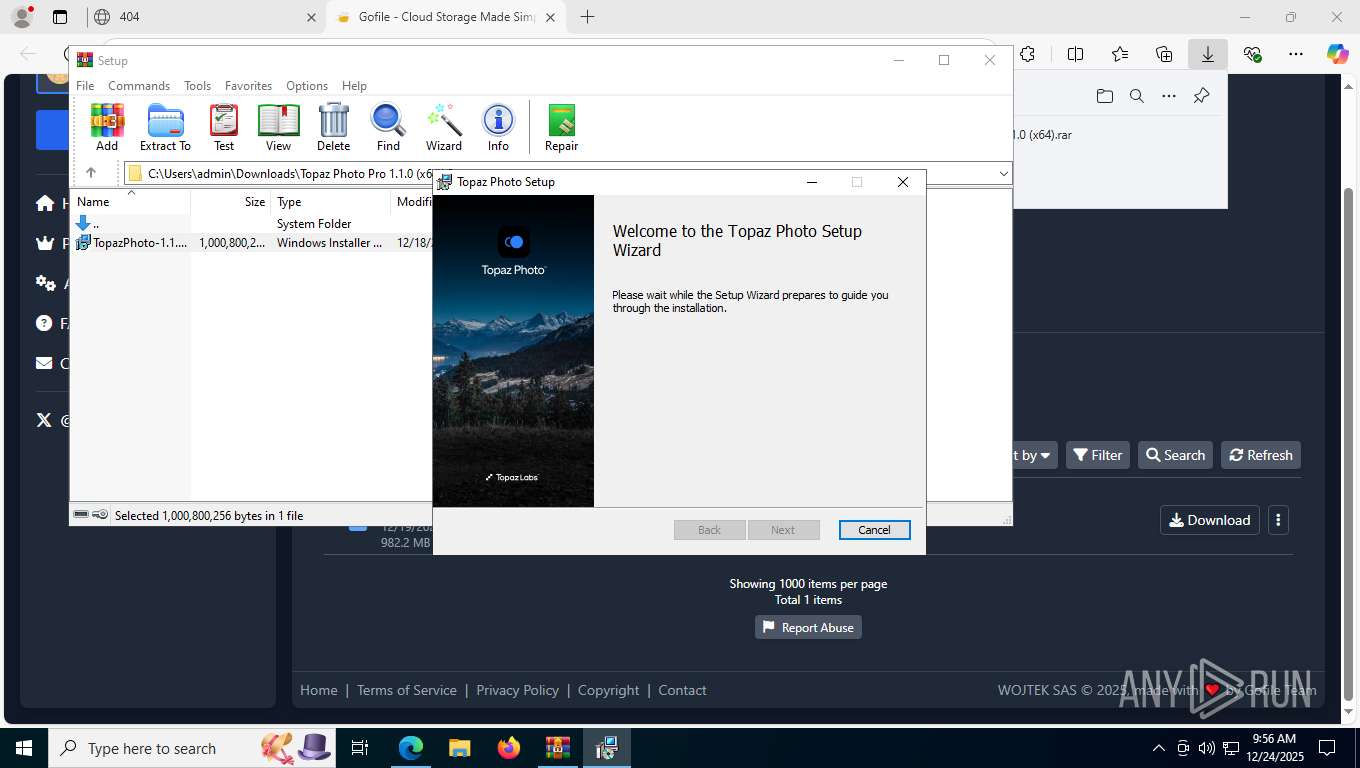Expand the WinRAR address path dropdown

pos(1003,173)
